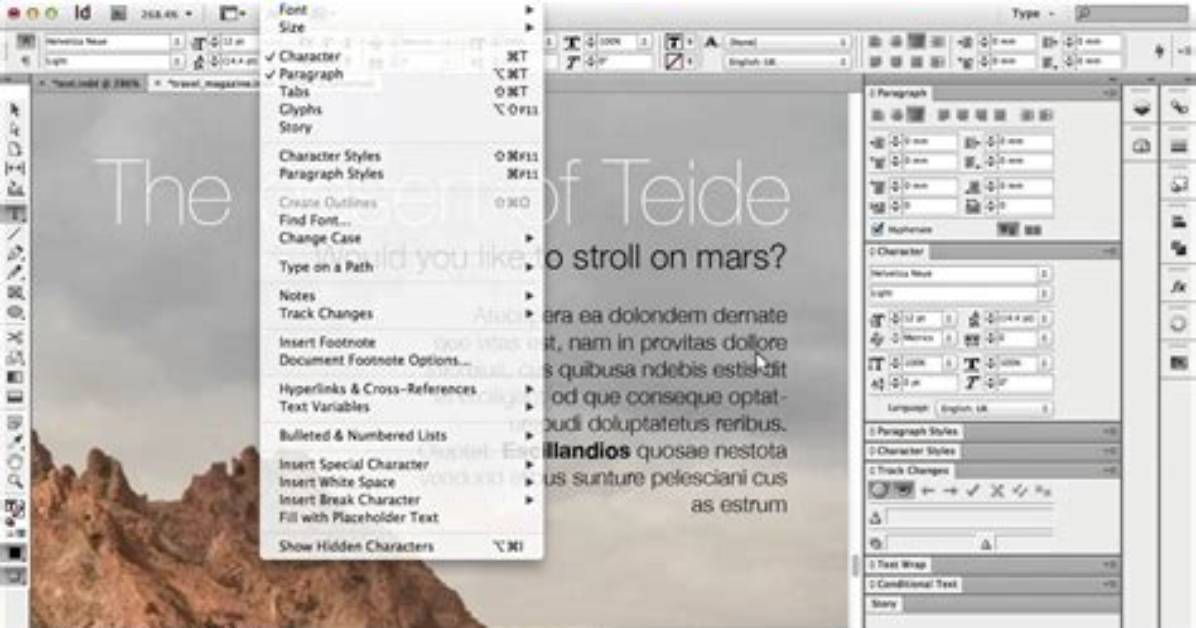
Task: Select the Type tool in toolbox
Action: coord(14,214)
